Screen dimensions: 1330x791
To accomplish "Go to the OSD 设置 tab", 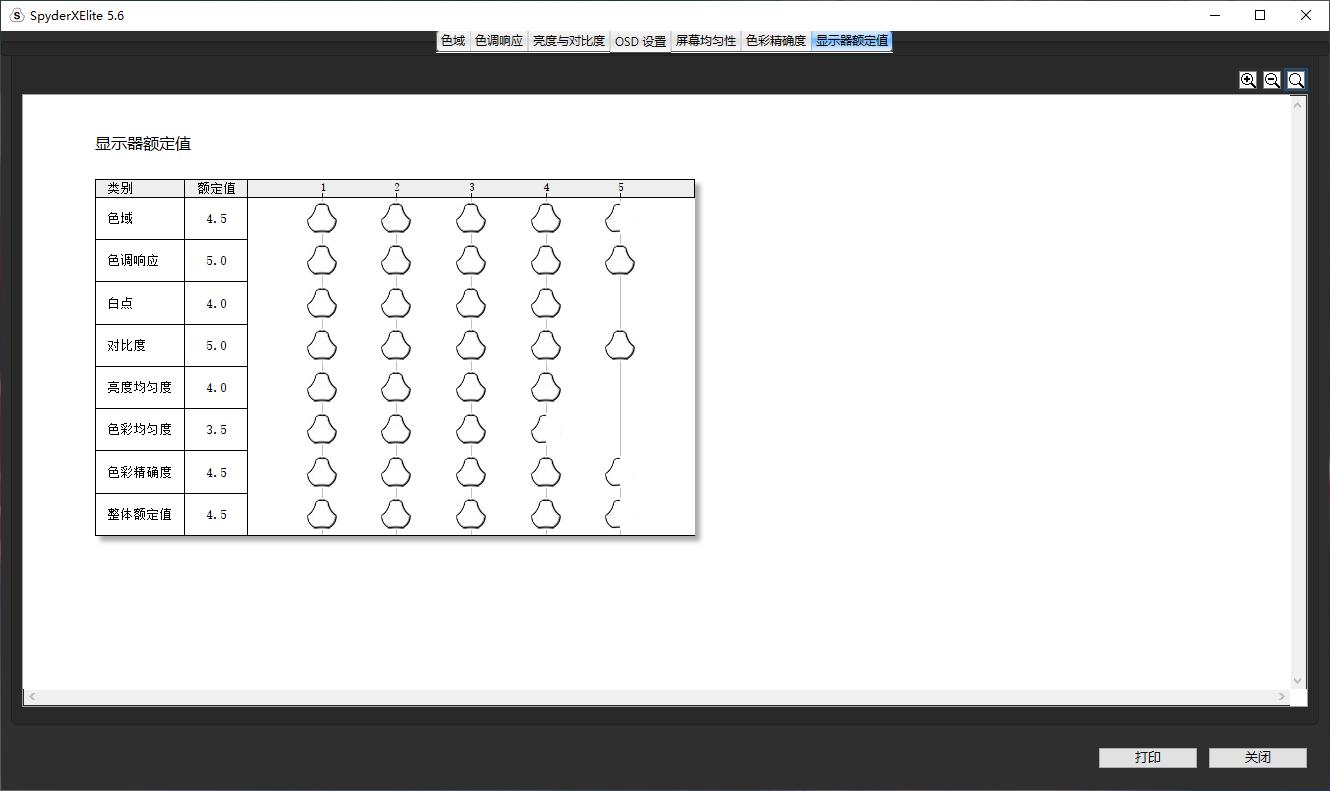I will (x=640, y=42).
